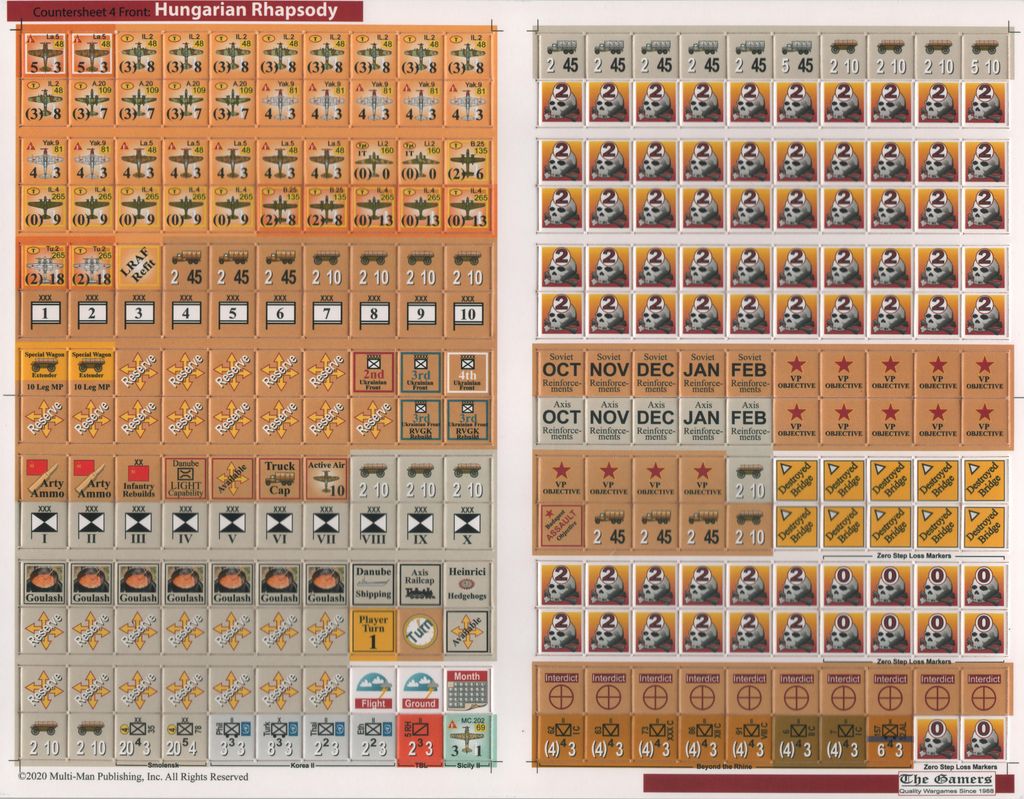Select the Truck Cap counter
The height and width of the screenshot is (799, 1024).
(280, 478)
